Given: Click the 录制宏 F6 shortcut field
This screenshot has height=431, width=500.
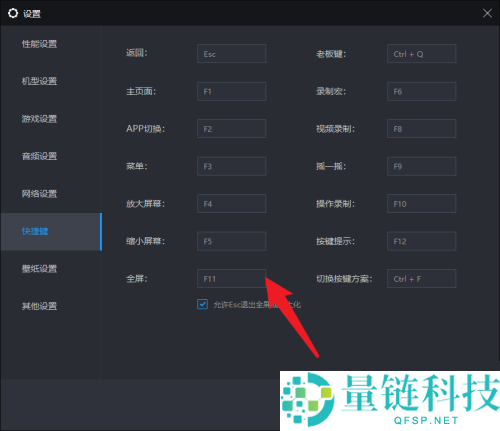Looking at the screenshot, I should [x=422, y=91].
